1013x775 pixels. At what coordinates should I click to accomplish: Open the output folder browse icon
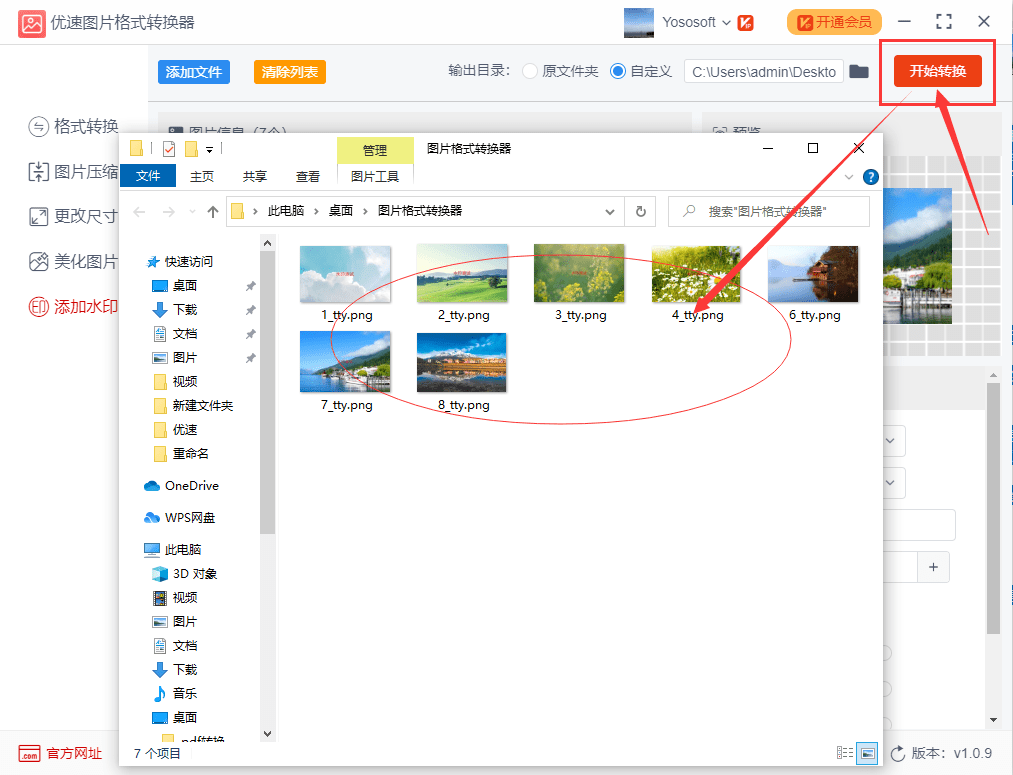(x=858, y=72)
